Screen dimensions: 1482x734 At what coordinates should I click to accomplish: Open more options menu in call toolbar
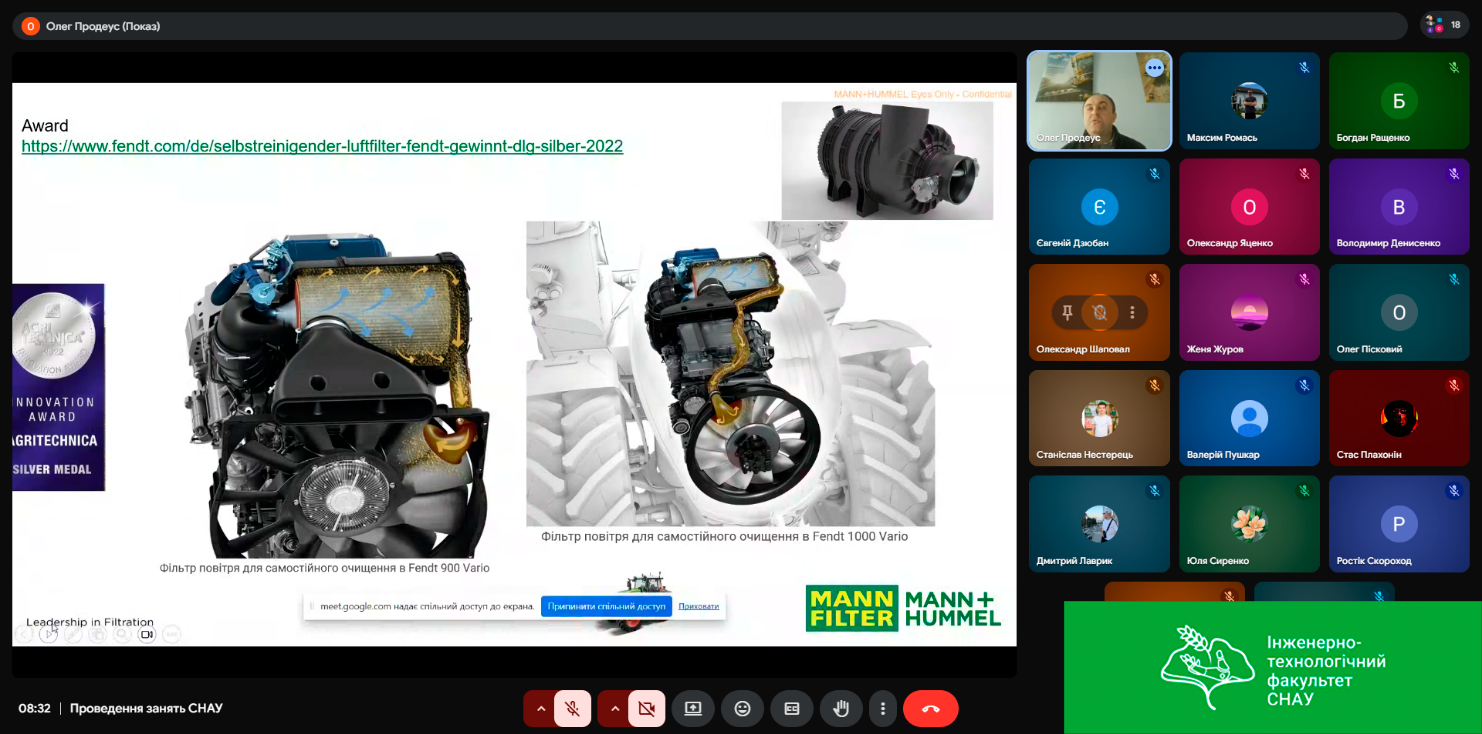[882, 708]
